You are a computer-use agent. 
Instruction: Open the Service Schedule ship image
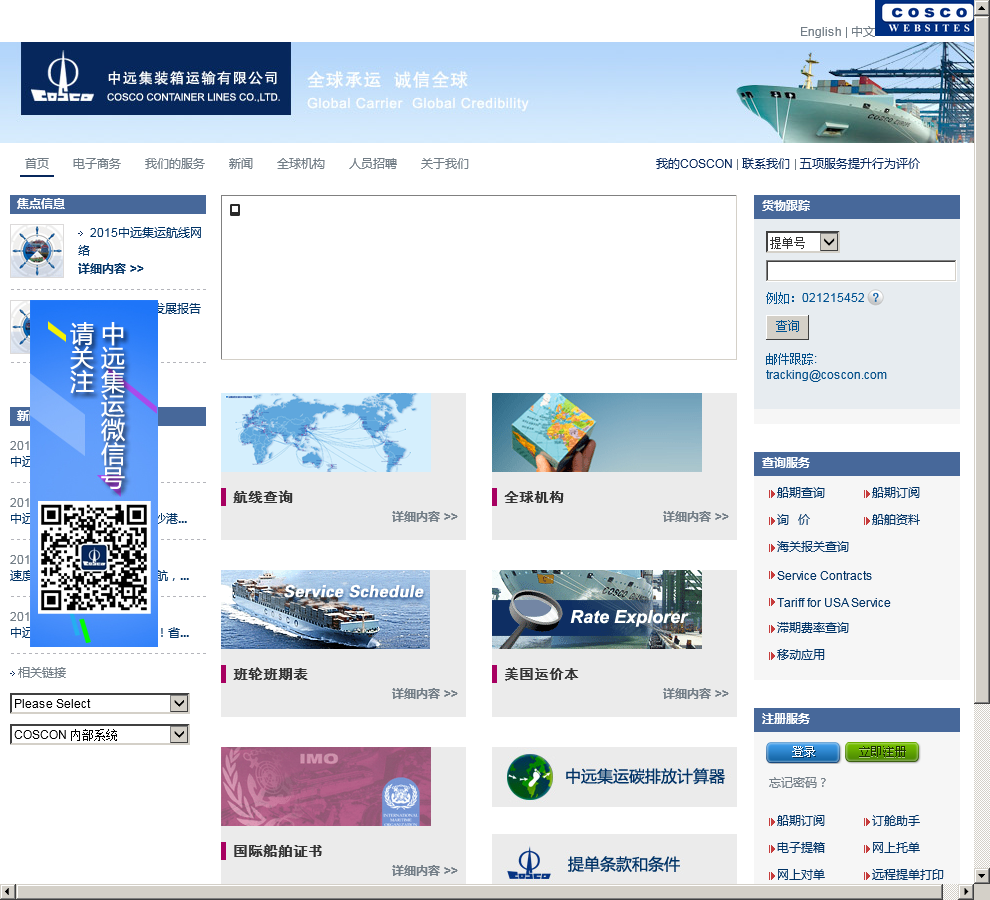coord(326,609)
